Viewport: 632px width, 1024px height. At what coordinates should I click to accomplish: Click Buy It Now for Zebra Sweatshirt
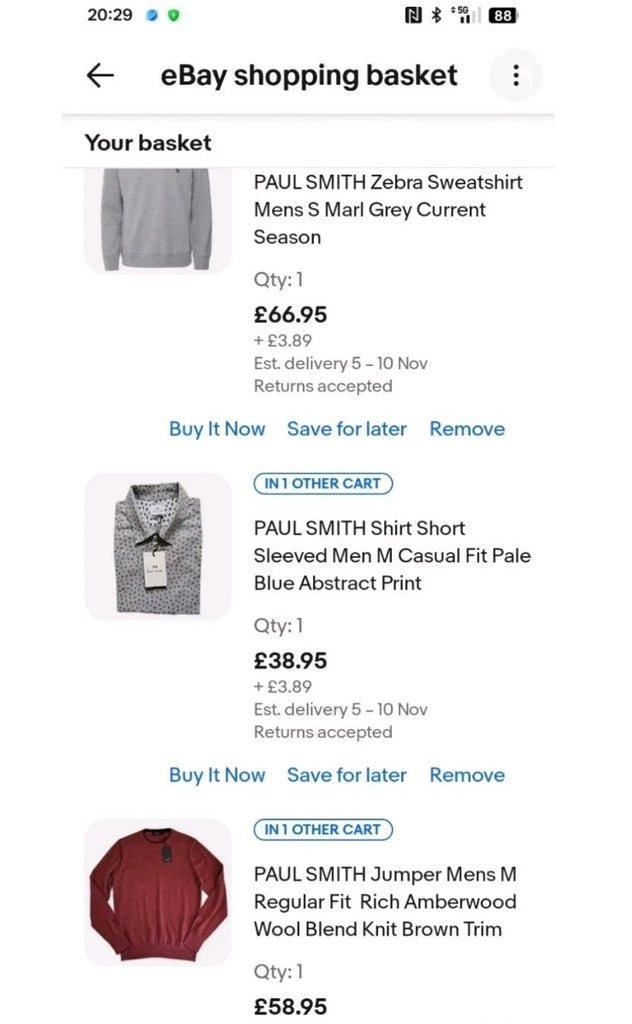(x=217, y=429)
